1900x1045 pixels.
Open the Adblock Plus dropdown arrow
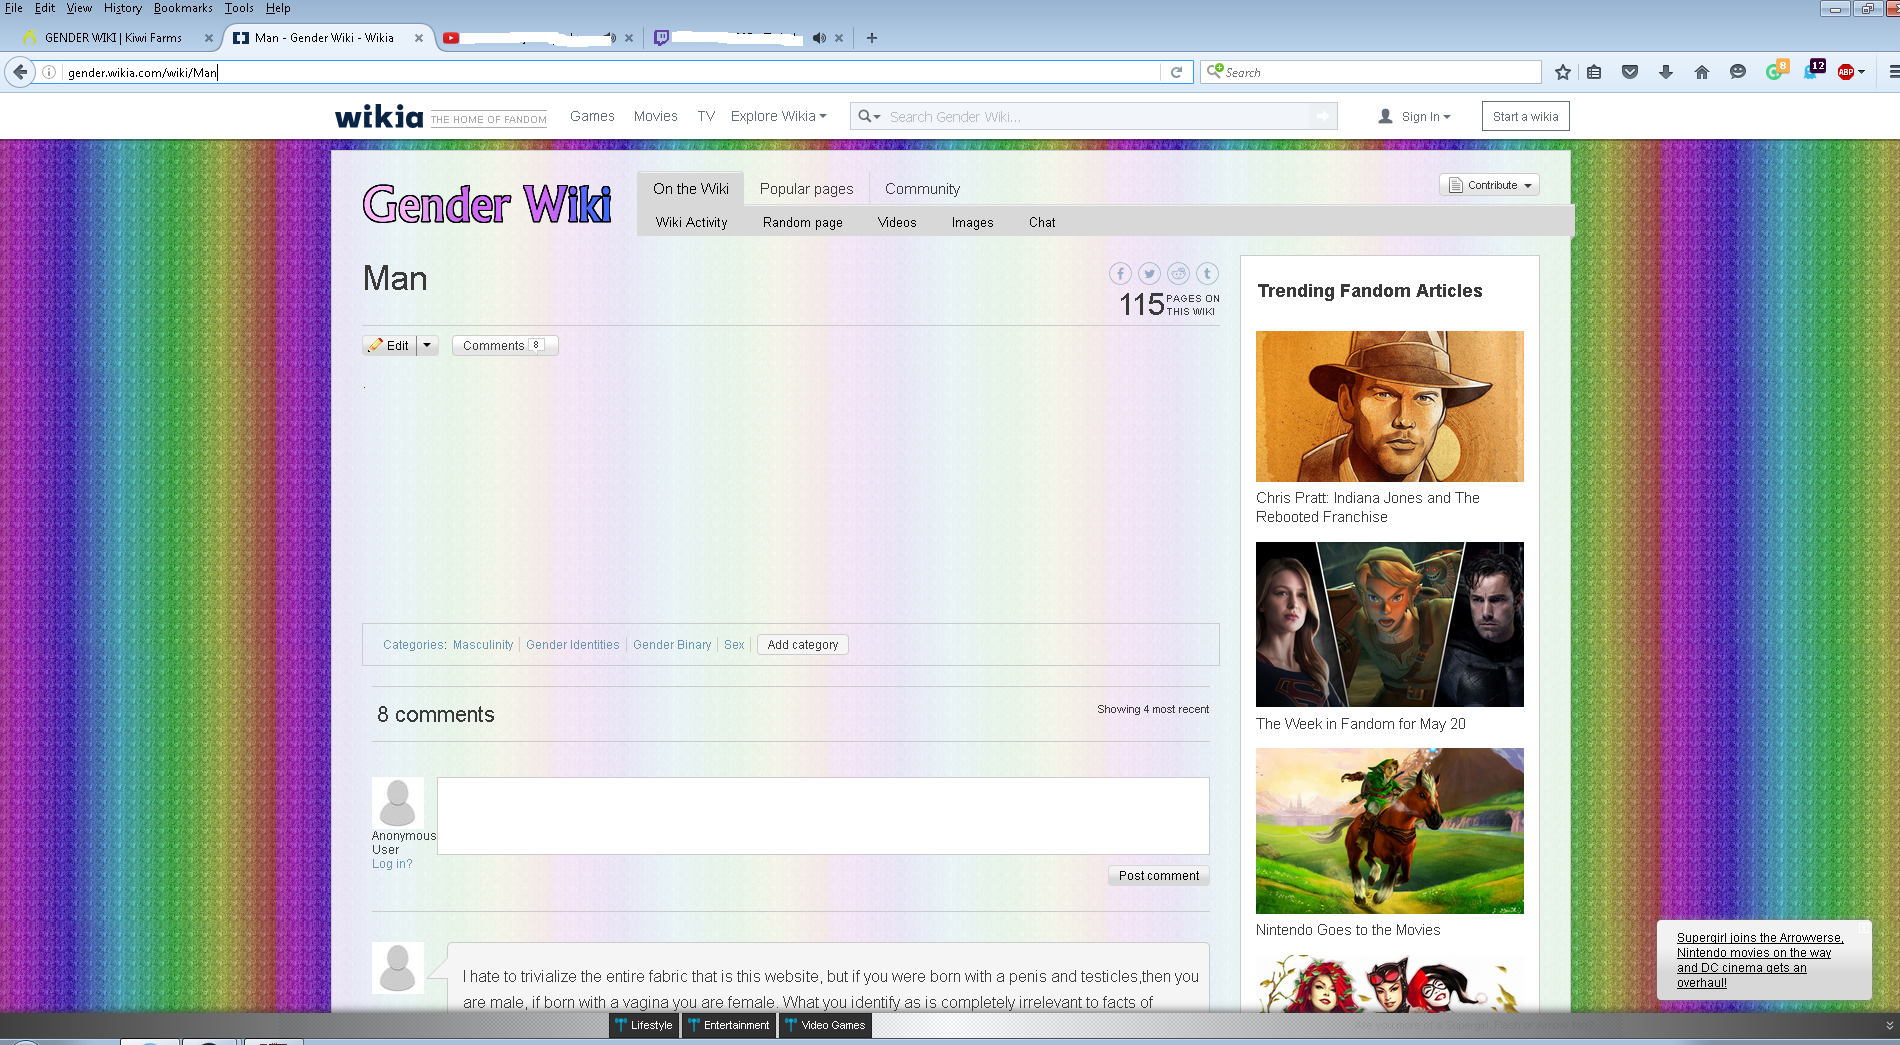tap(1861, 72)
